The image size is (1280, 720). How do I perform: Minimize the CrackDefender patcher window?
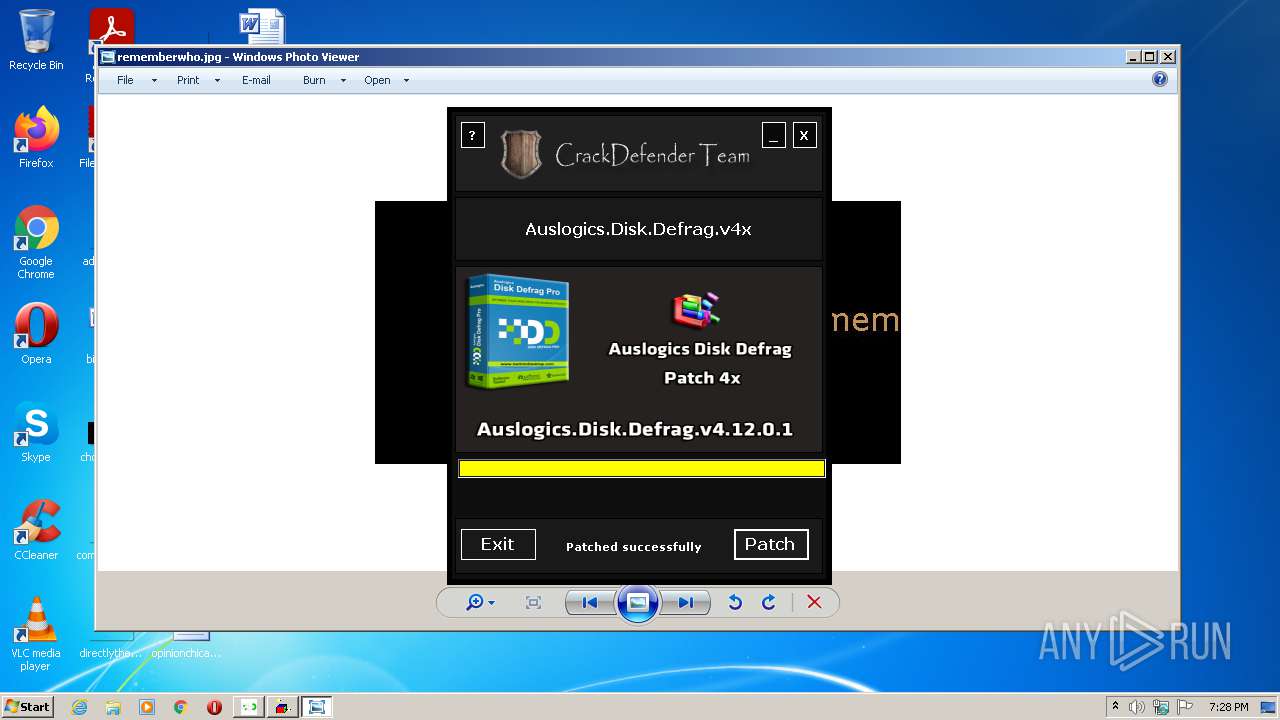click(773, 135)
